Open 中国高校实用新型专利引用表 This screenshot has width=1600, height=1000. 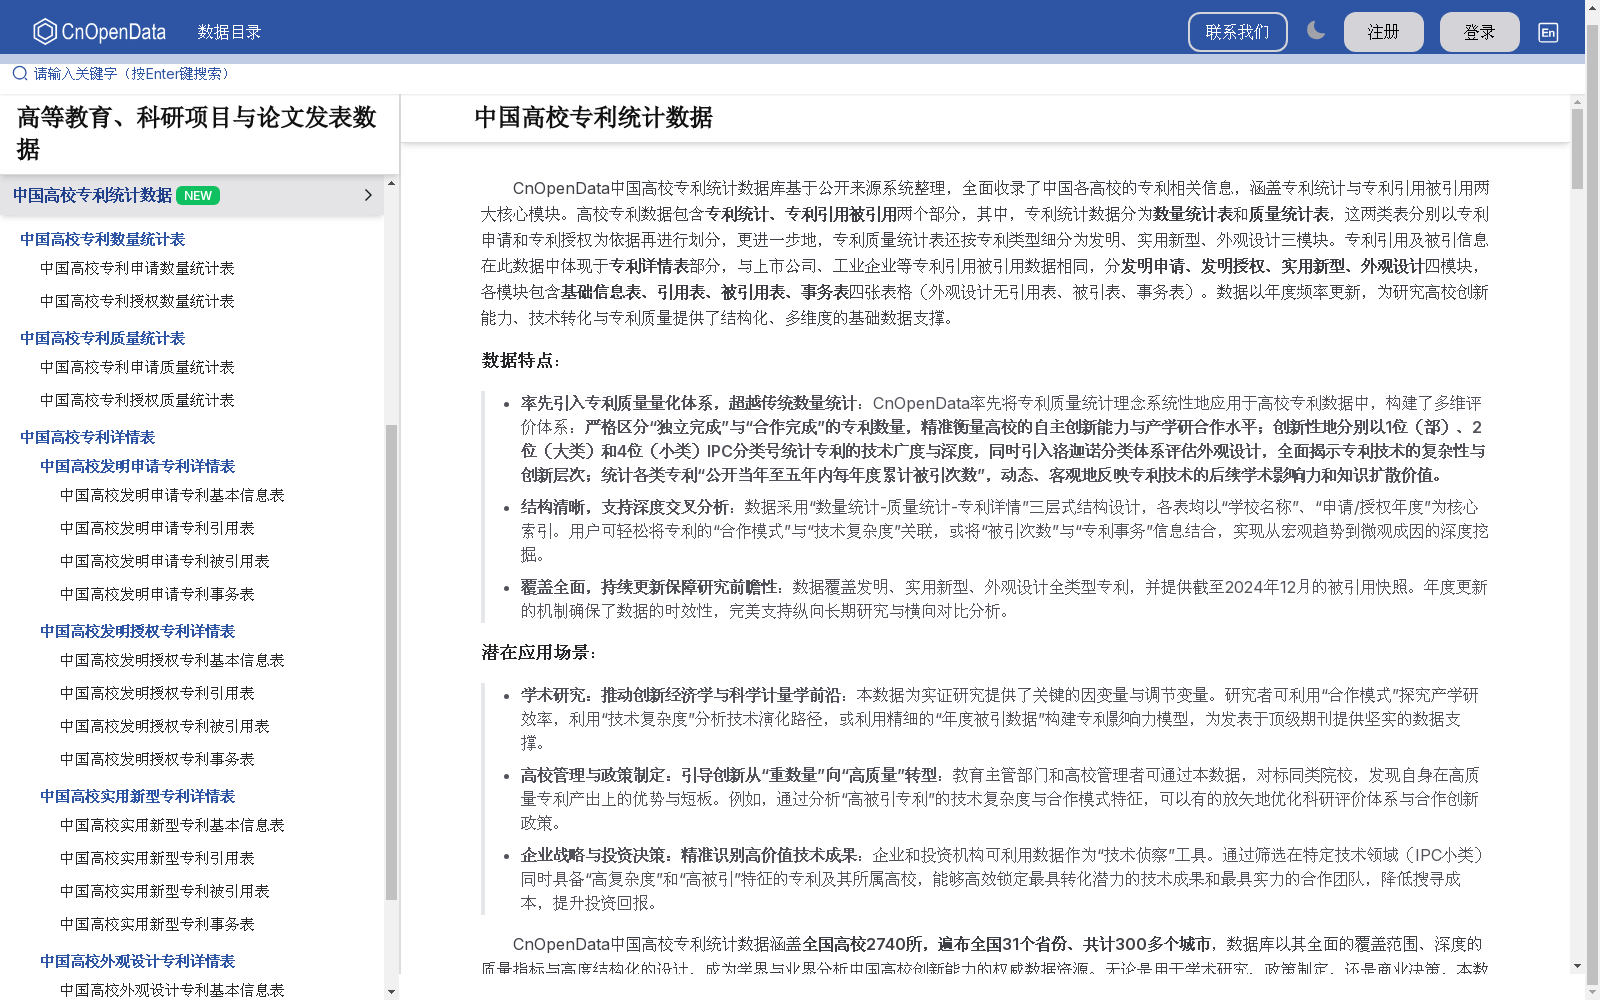tap(157, 858)
